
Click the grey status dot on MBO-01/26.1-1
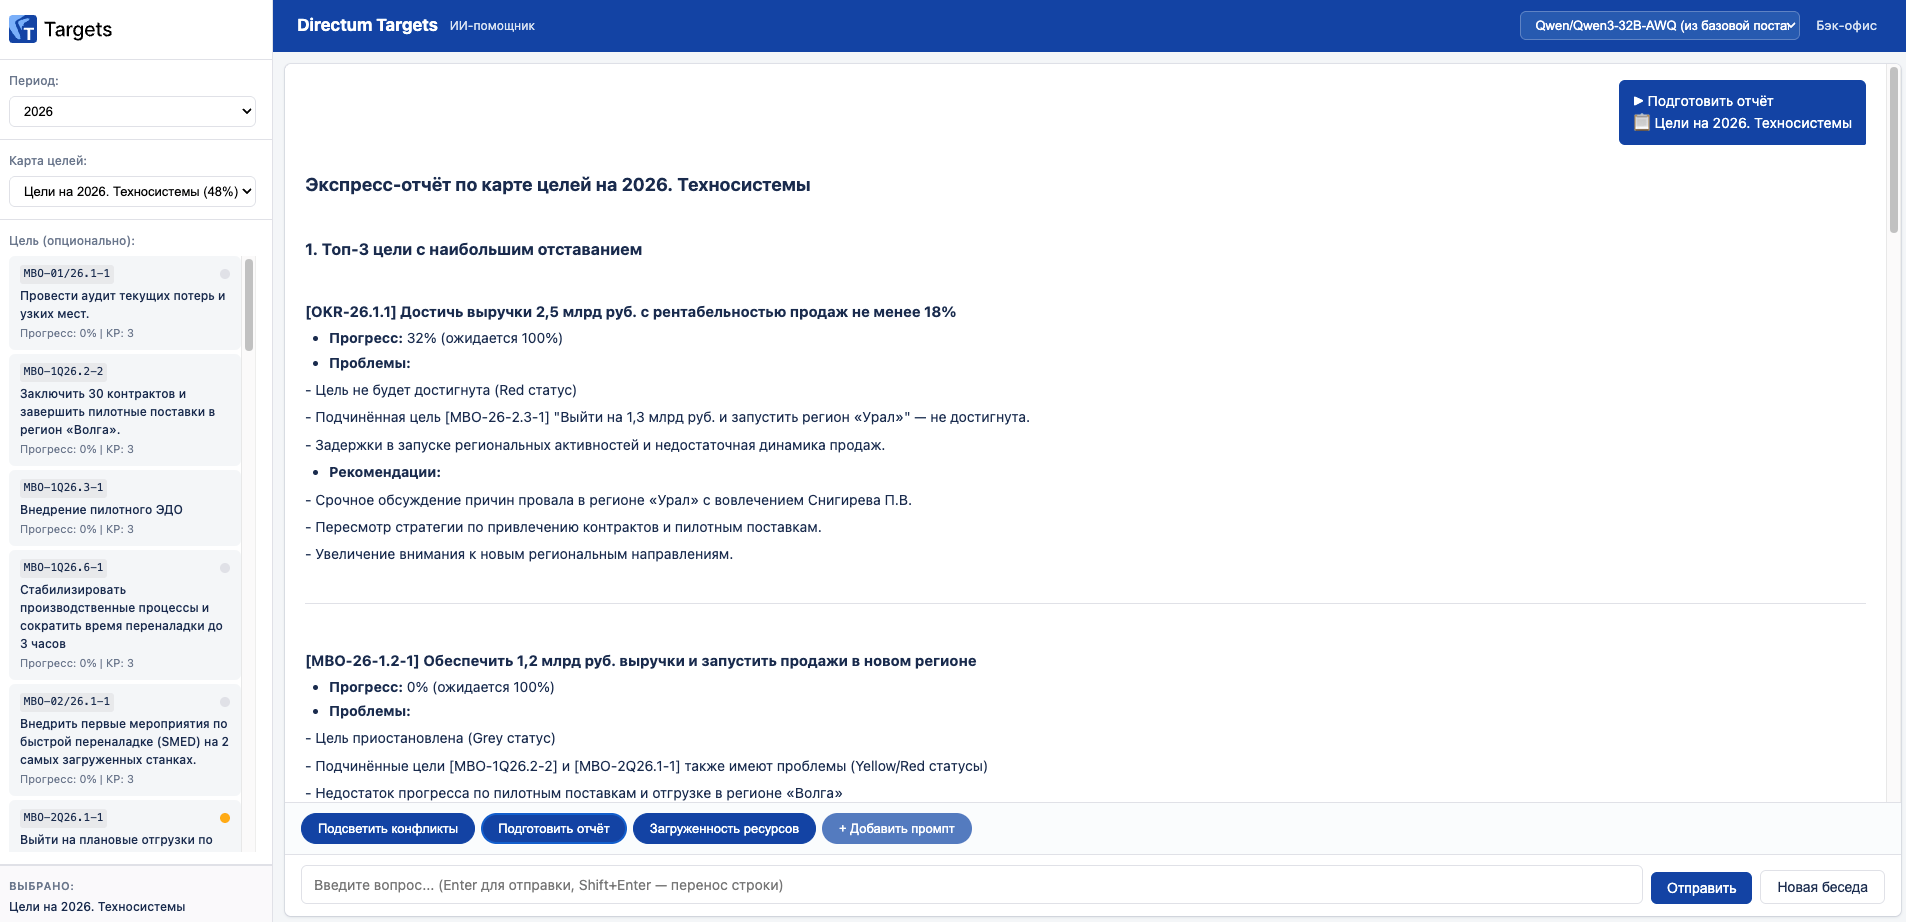(225, 274)
